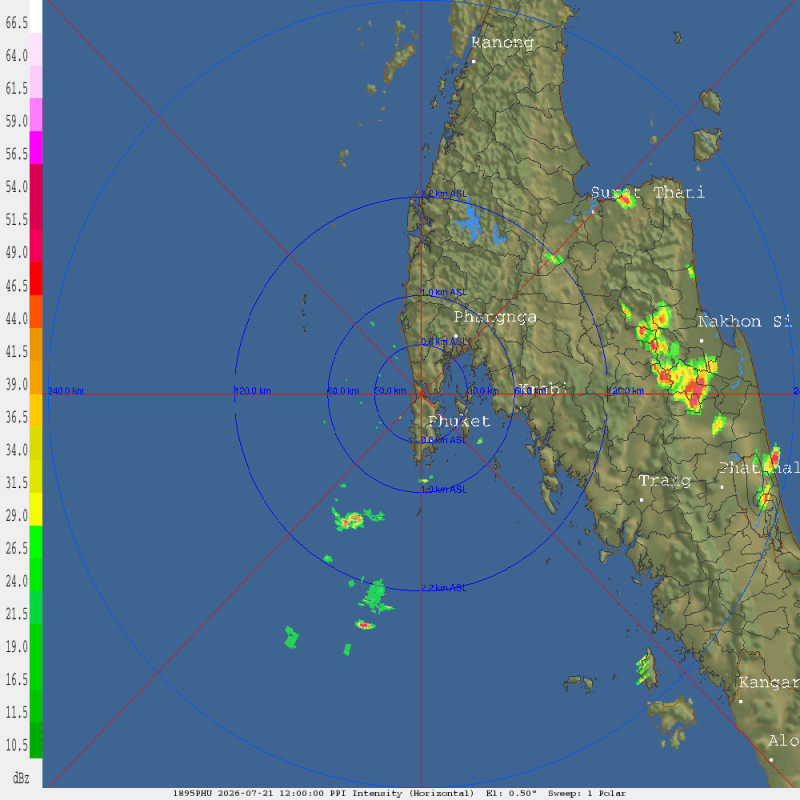This screenshot has width=800, height=800.
Task: Click the 120.0 km label west of Phuket
Action: (253, 391)
